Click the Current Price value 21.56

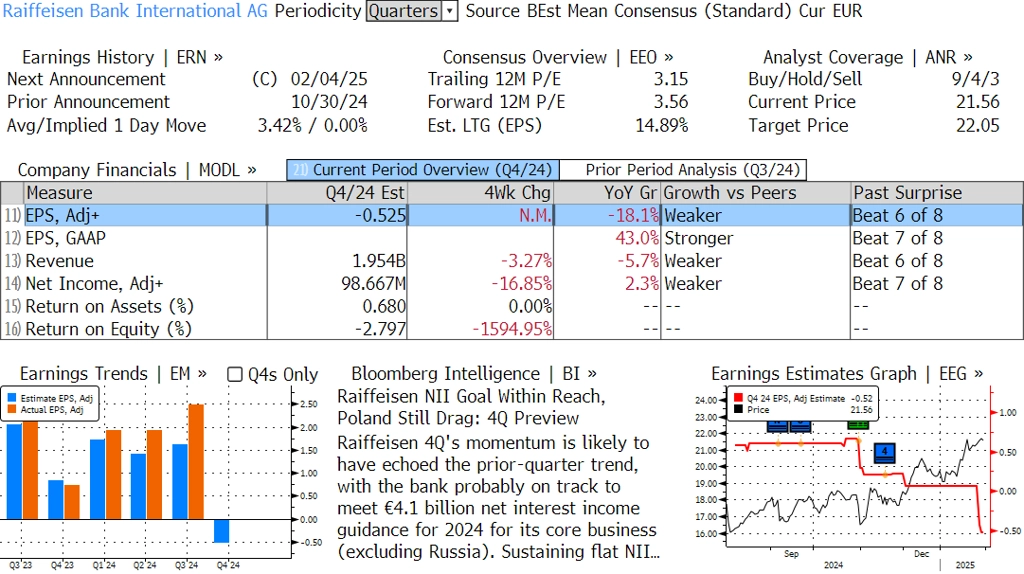(x=978, y=102)
